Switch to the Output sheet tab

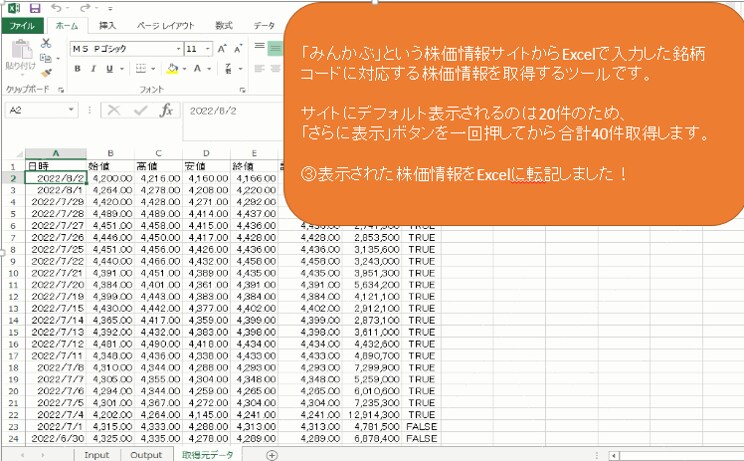146,455
